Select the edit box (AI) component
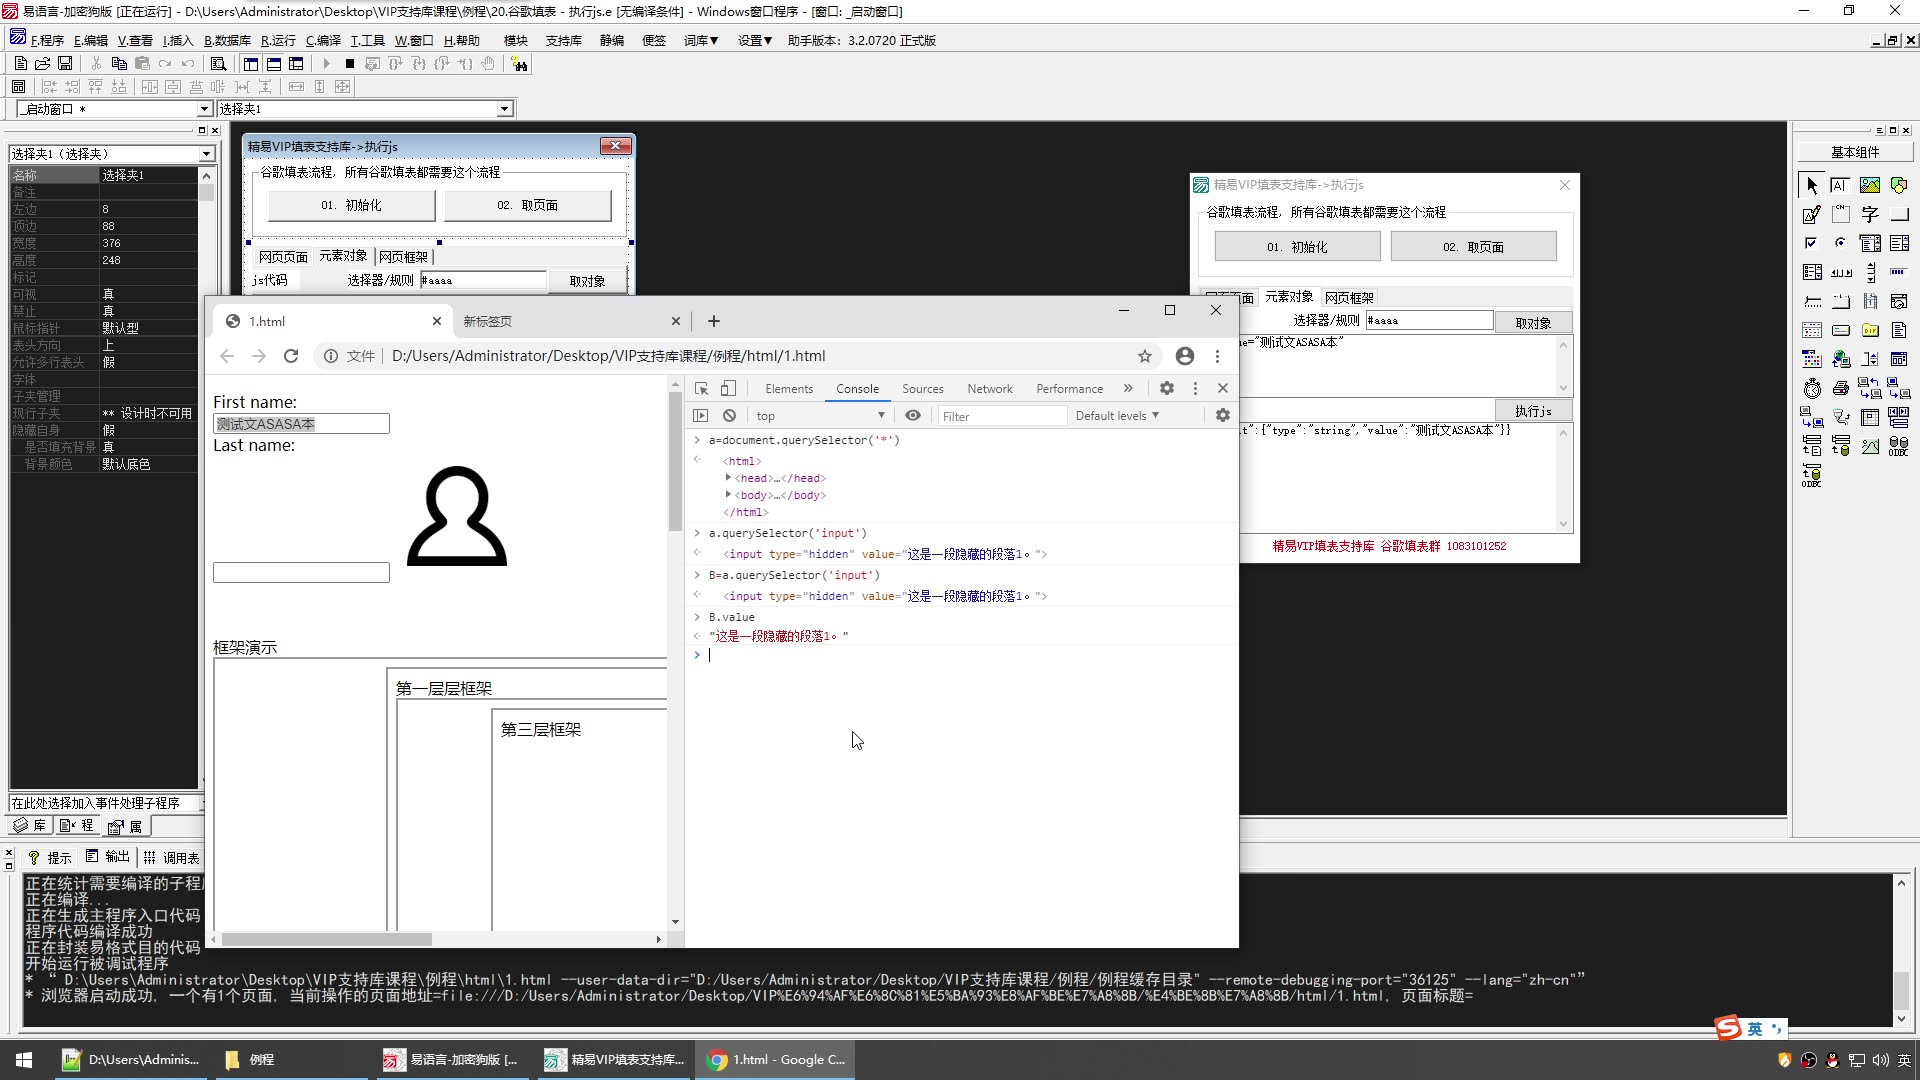This screenshot has width=1920, height=1080. click(x=1840, y=185)
